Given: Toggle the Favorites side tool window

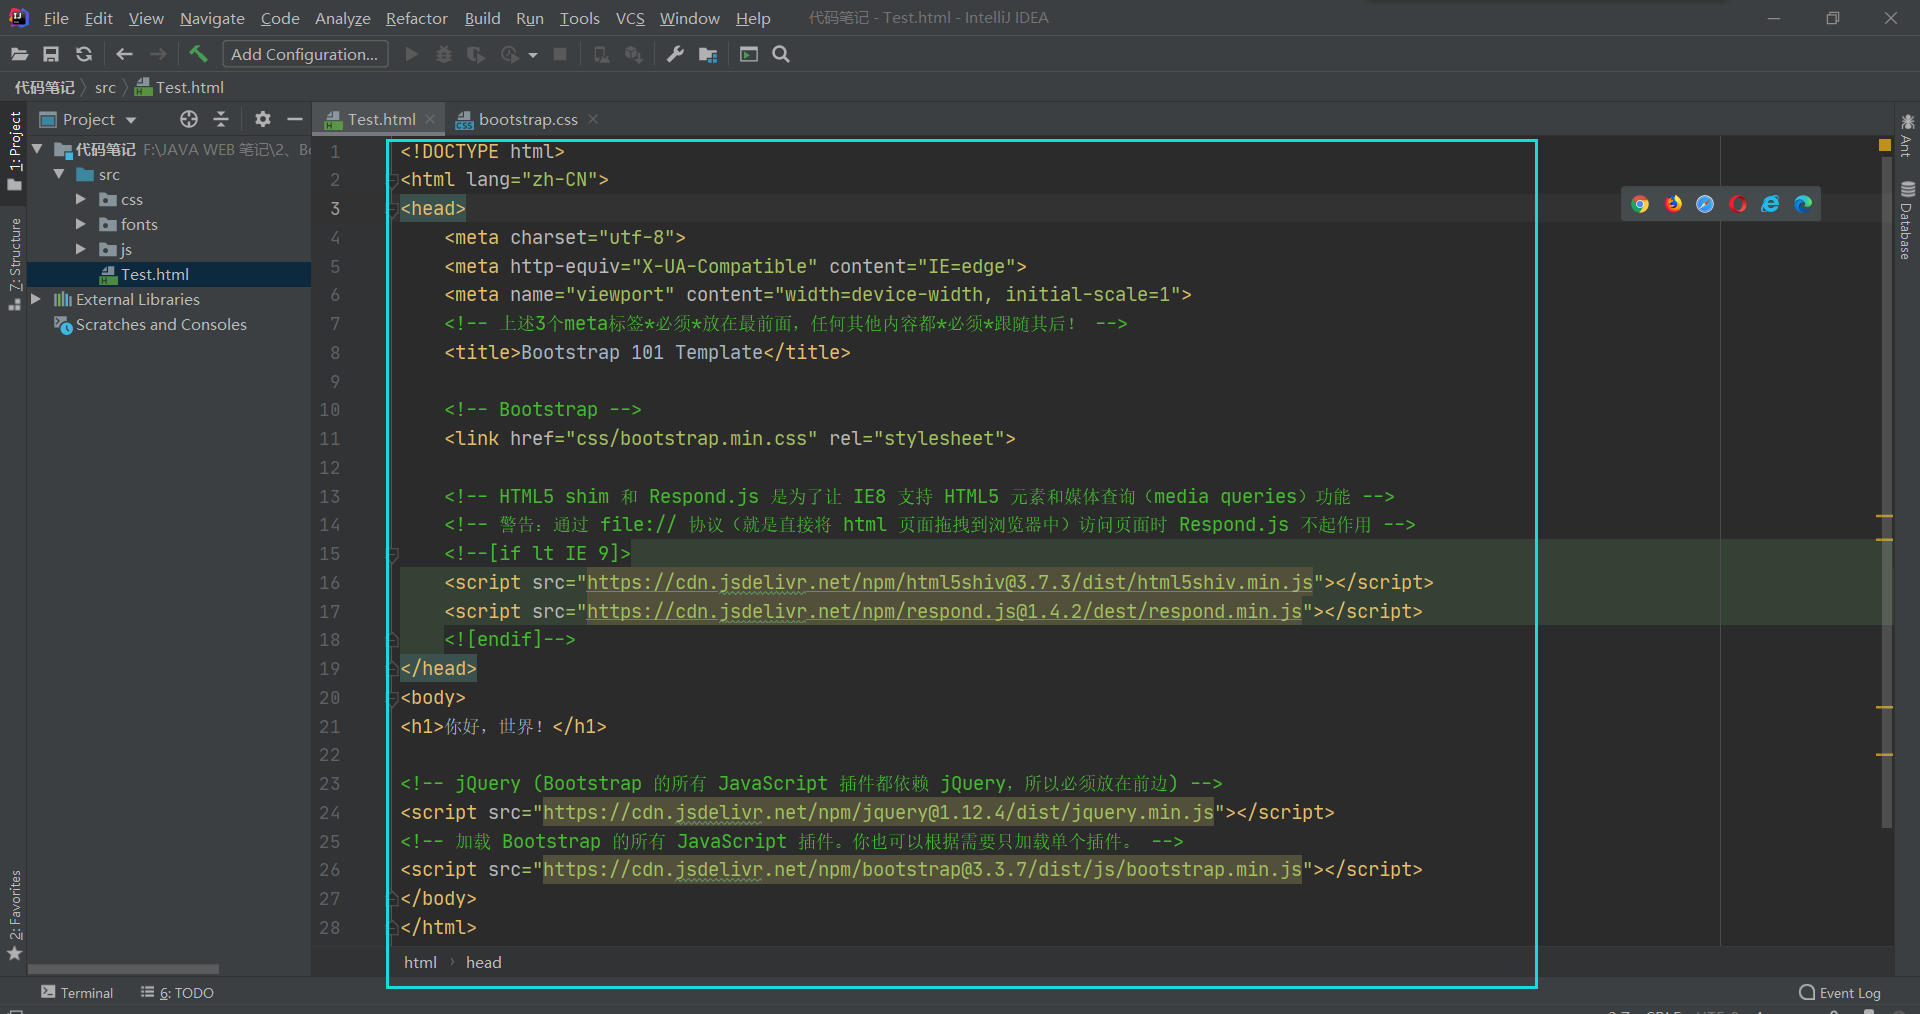Looking at the screenshot, I should coord(15,914).
